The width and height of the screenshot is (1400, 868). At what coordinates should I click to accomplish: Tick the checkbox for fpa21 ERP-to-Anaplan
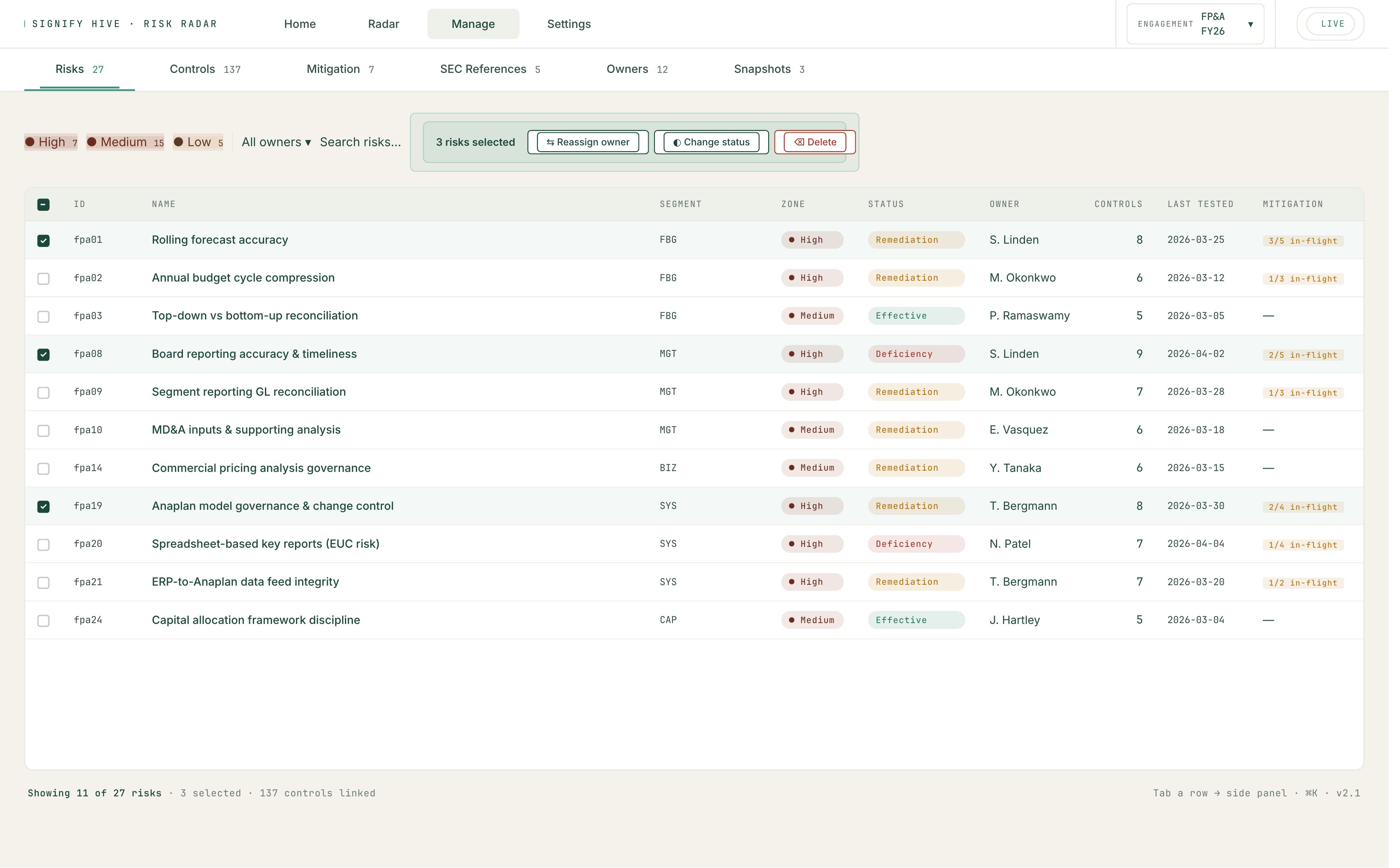click(43, 583)
